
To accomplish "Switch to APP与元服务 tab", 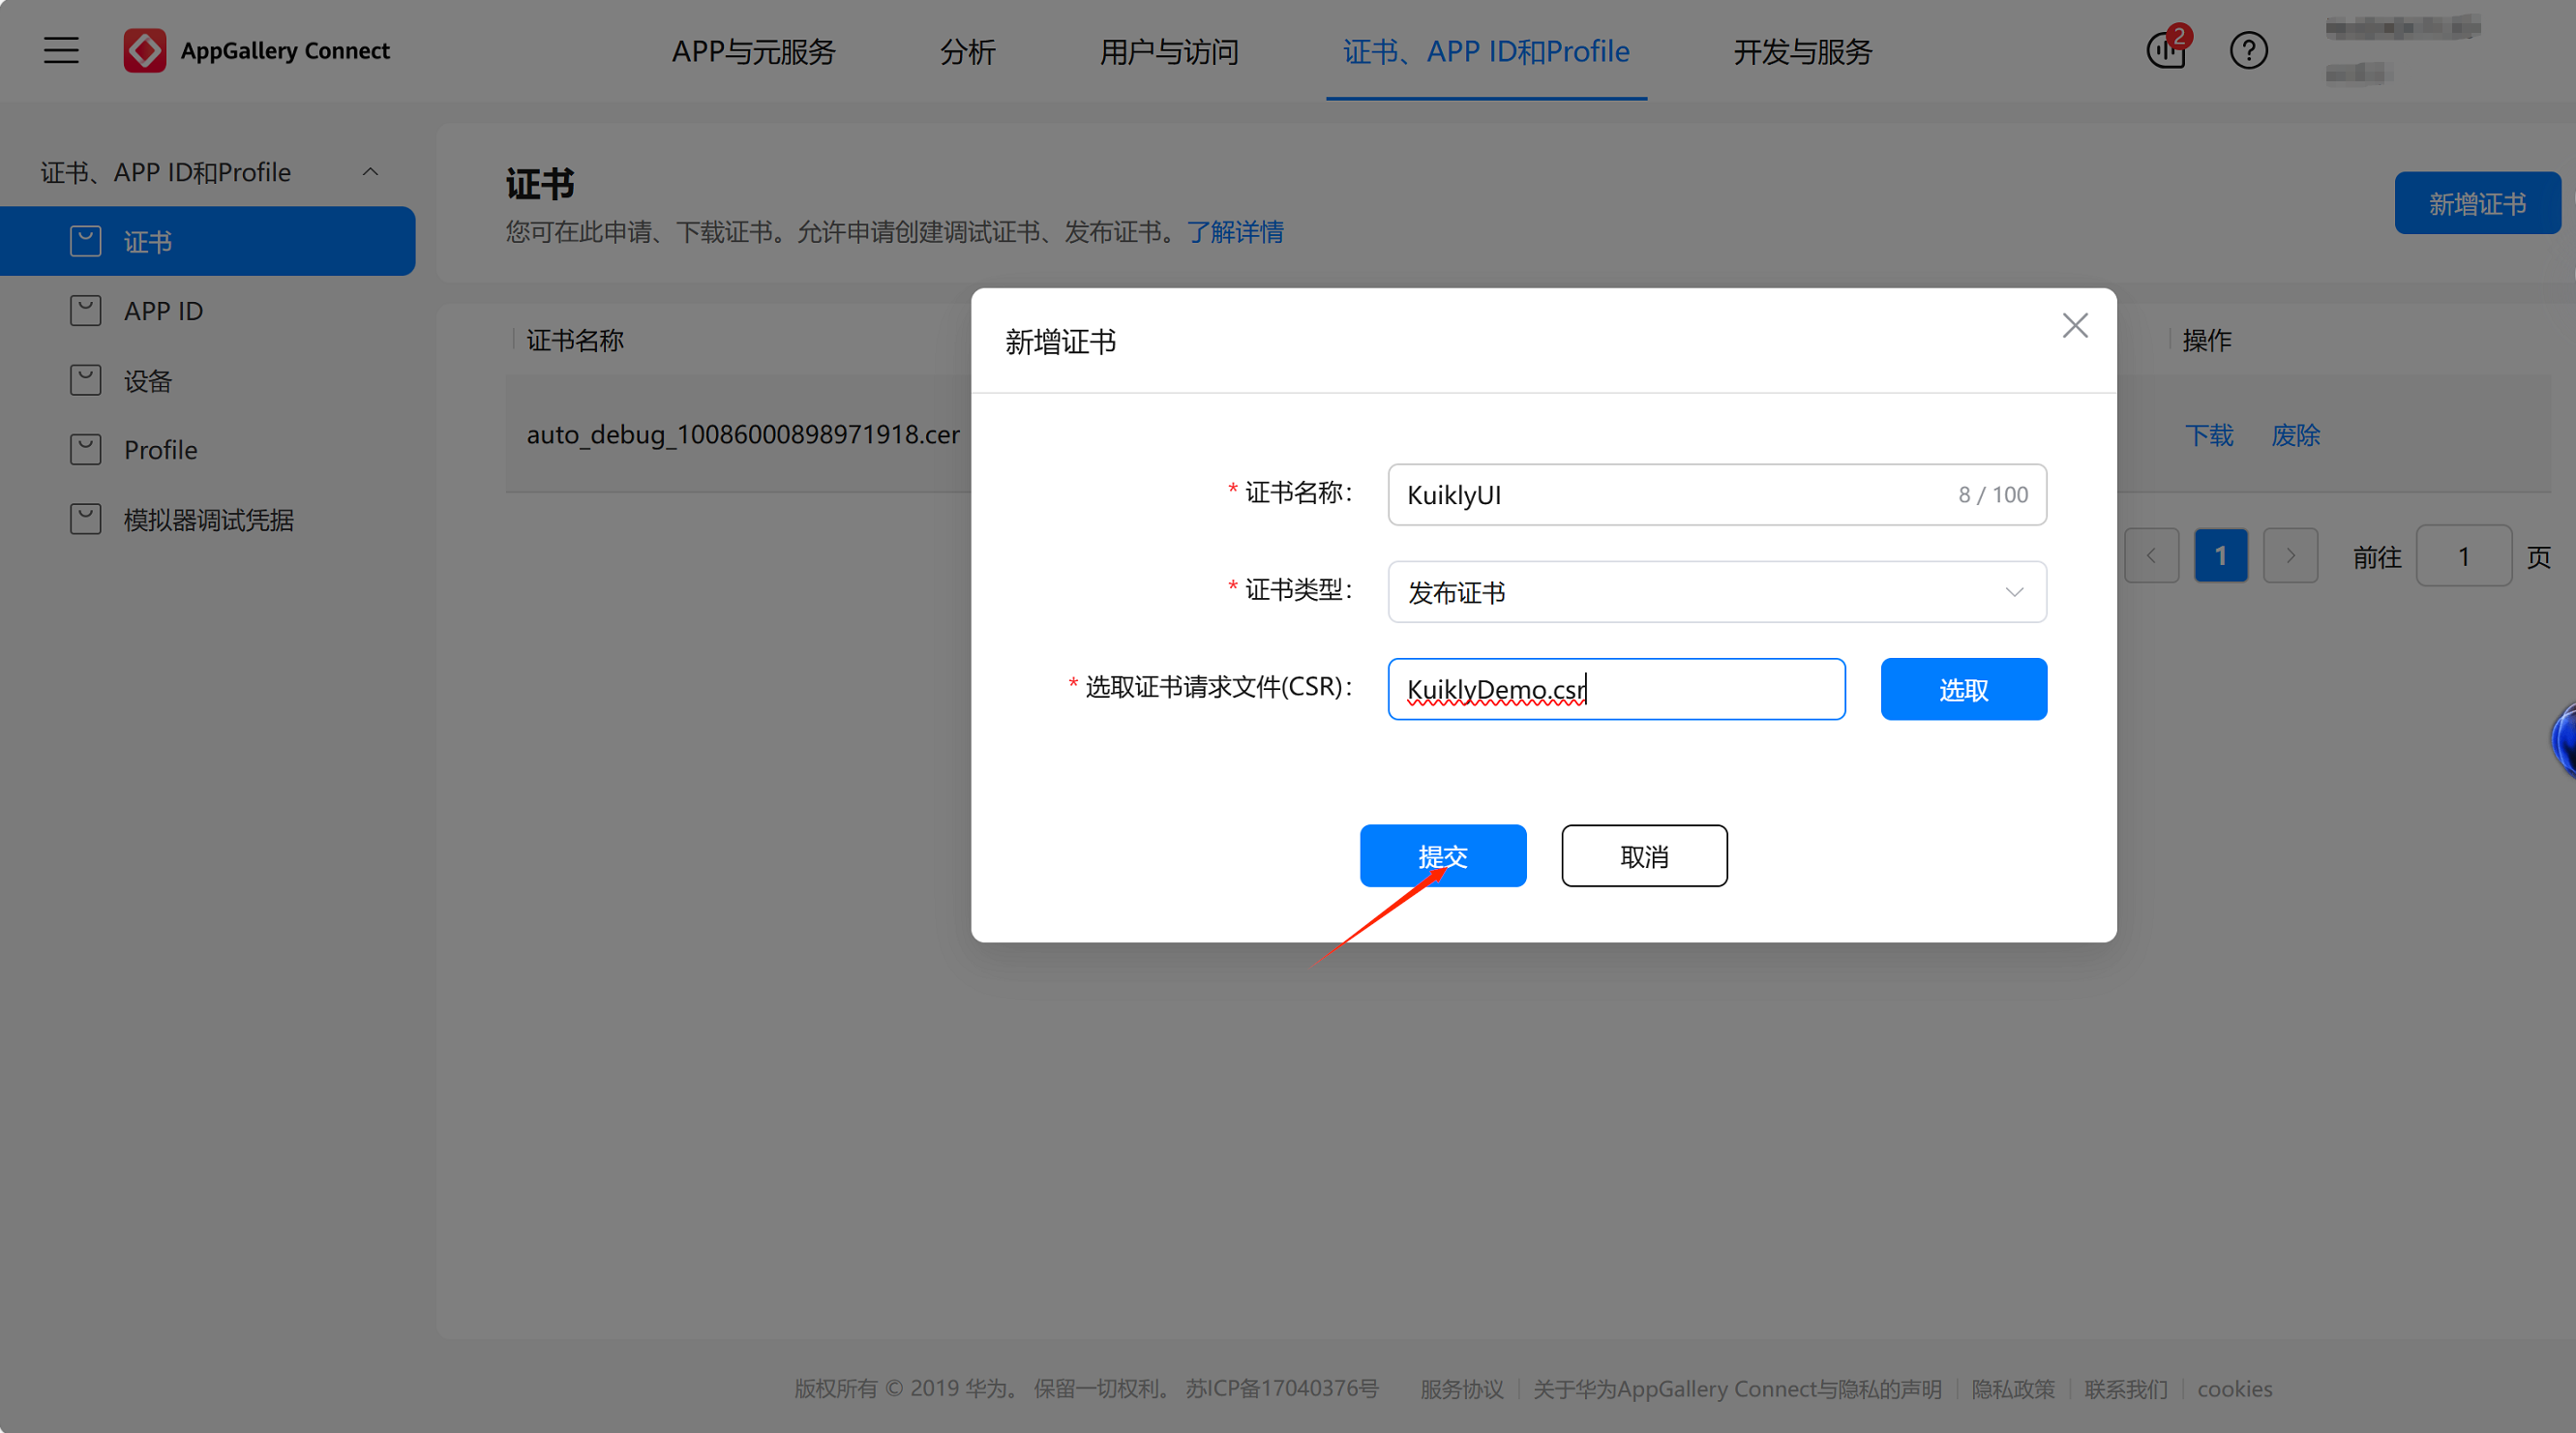I will [753, 51].
